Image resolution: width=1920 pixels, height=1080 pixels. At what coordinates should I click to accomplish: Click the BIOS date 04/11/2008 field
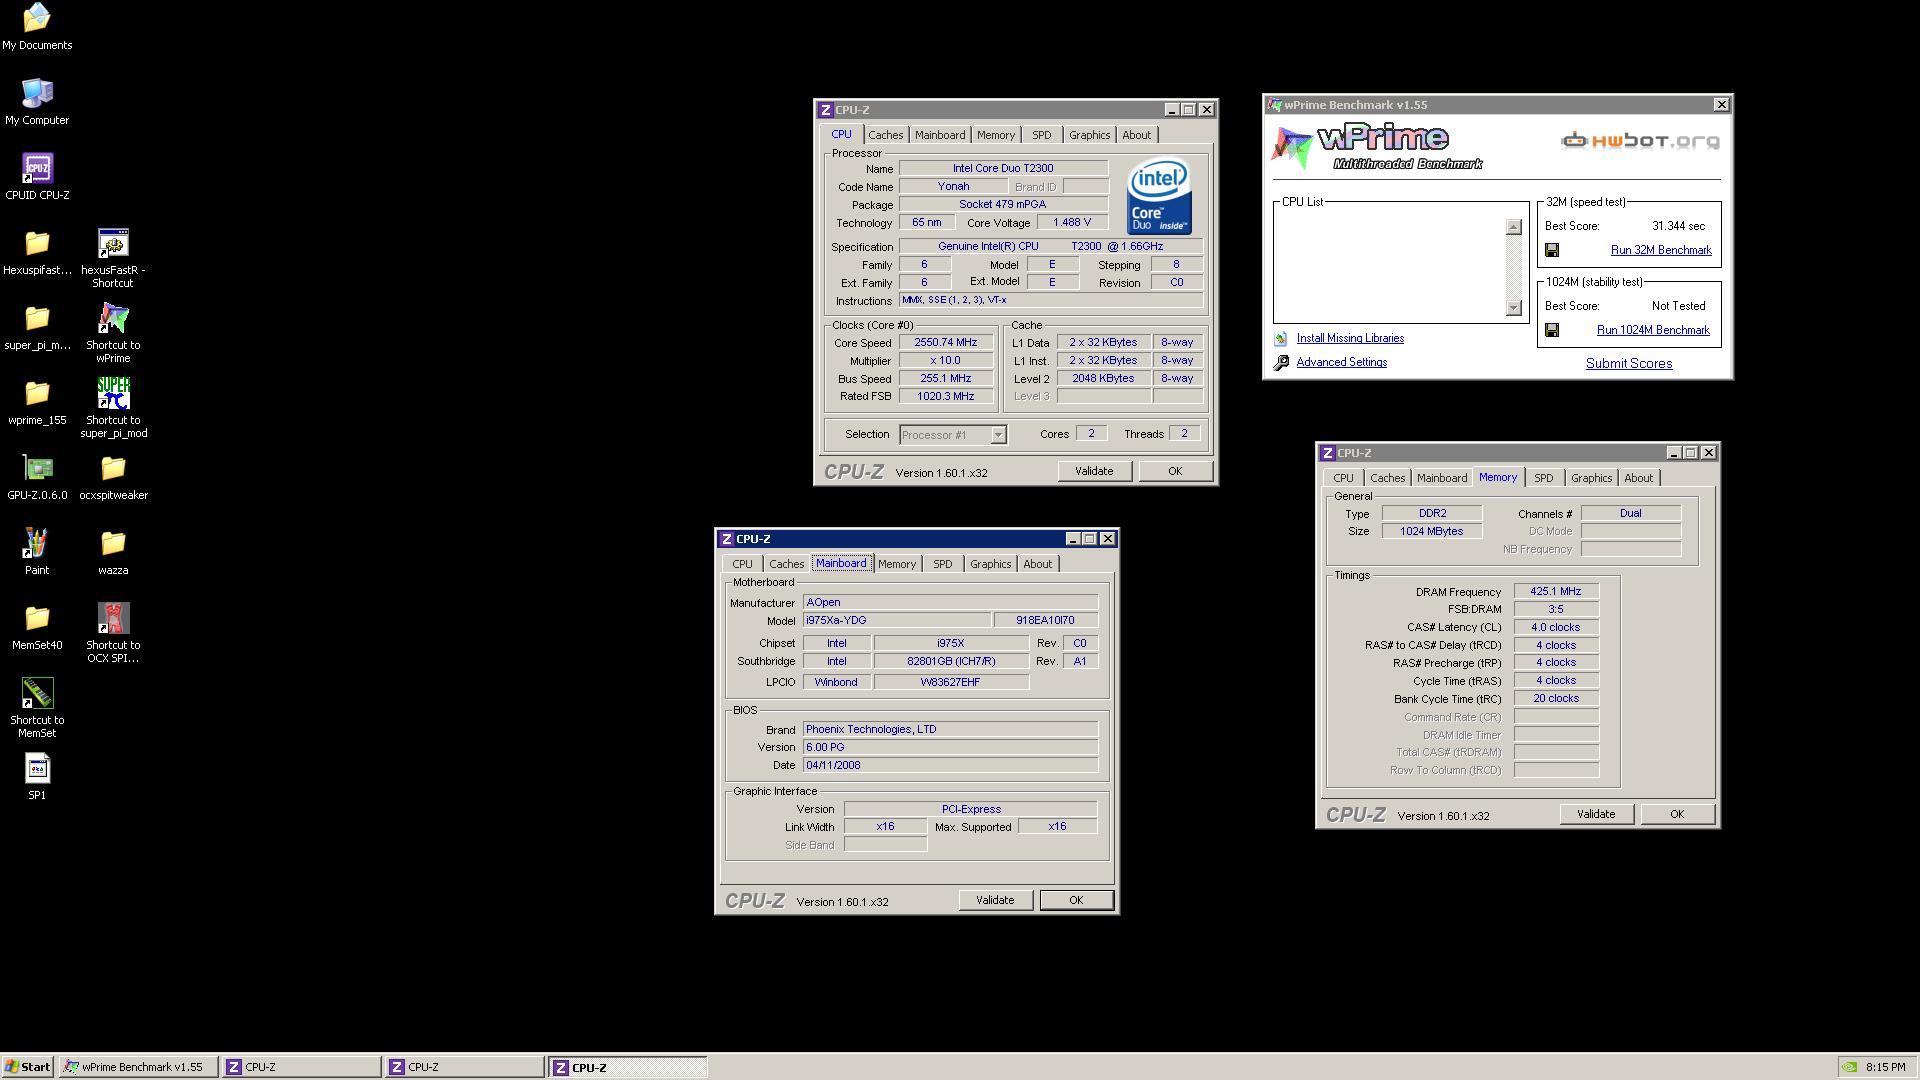(x=950, y=765)
